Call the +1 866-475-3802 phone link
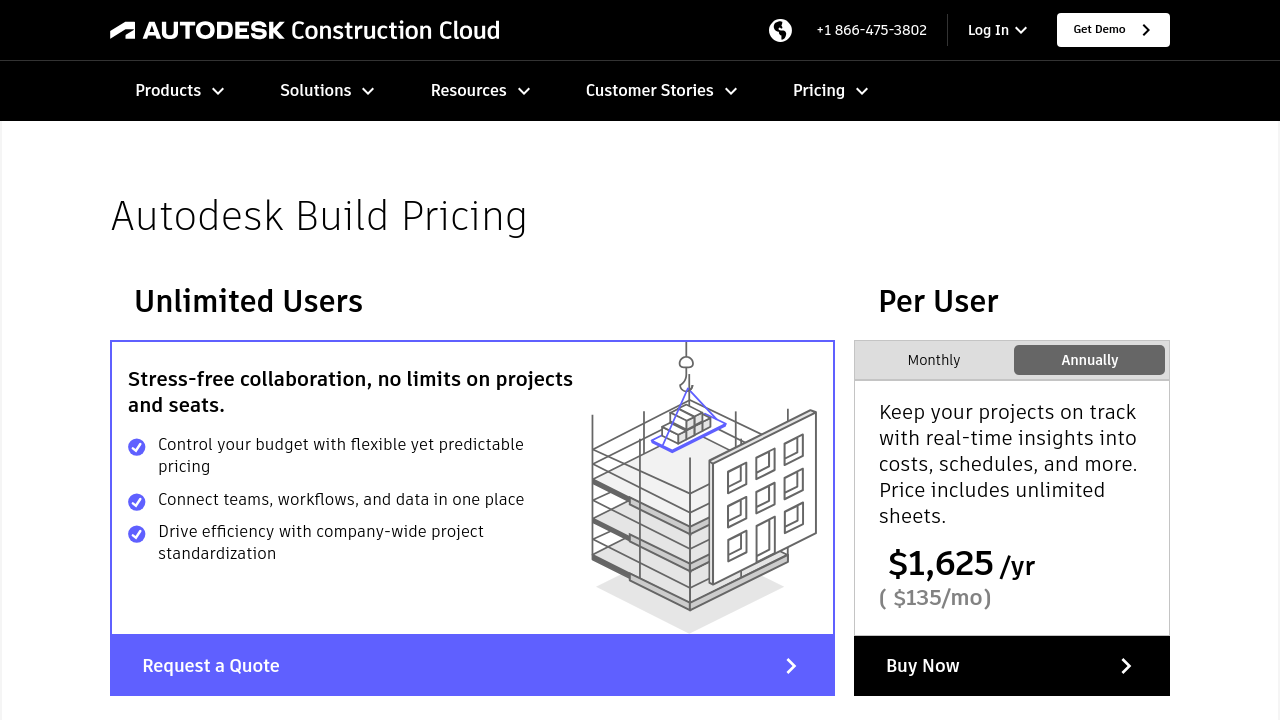1280x720 pixels. point(871,30)
